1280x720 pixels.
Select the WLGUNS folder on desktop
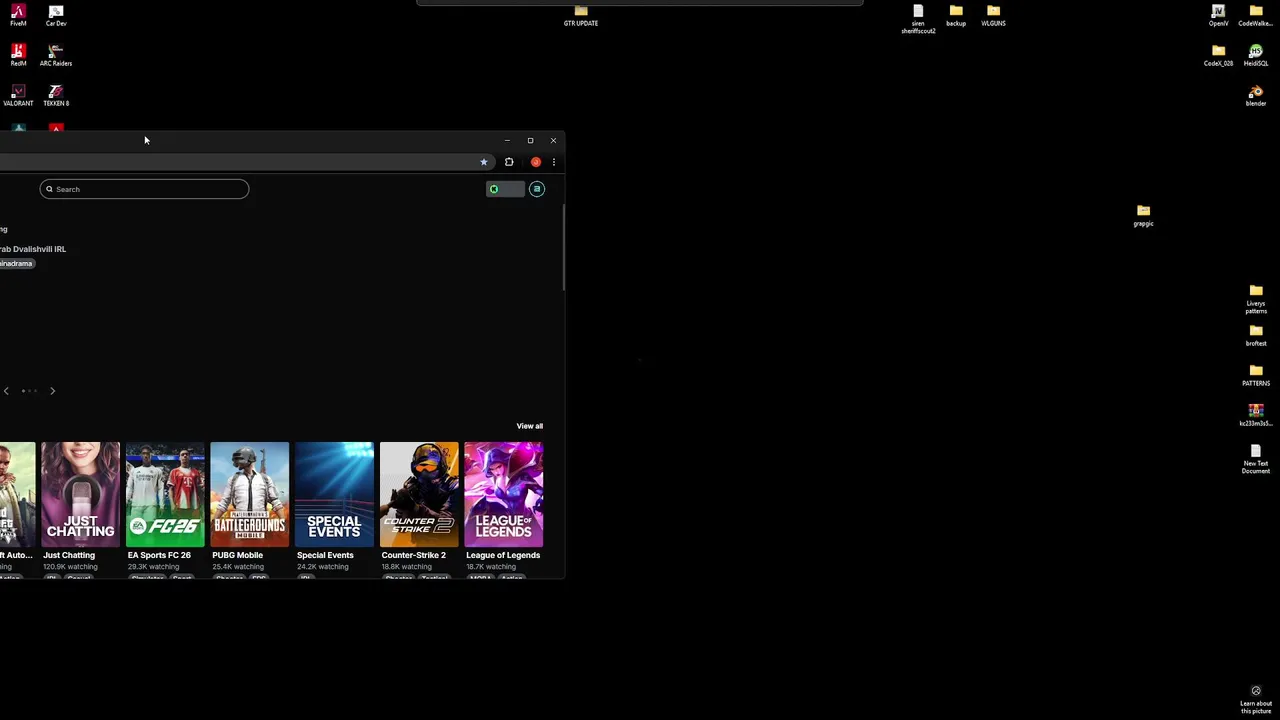pos(993,15)
